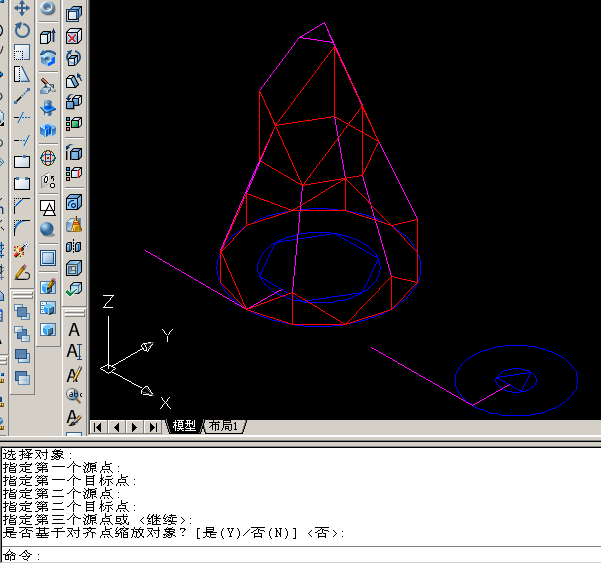601x563 pixels.
Task: Click the next layout tab arrow
Action: pyautogui.click(x=135, y=427)
